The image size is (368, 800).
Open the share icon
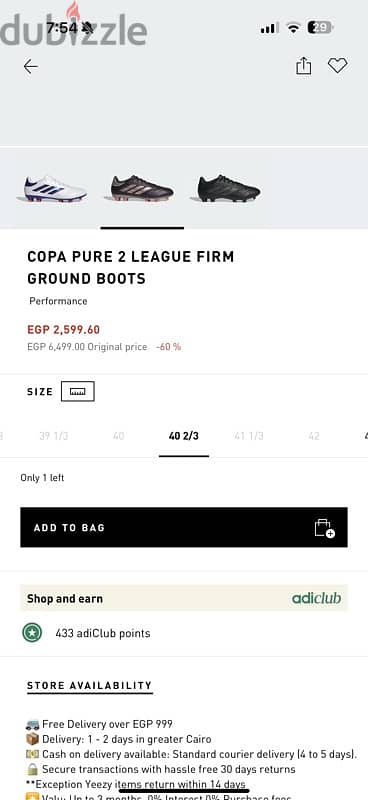[x=304, y=65]
